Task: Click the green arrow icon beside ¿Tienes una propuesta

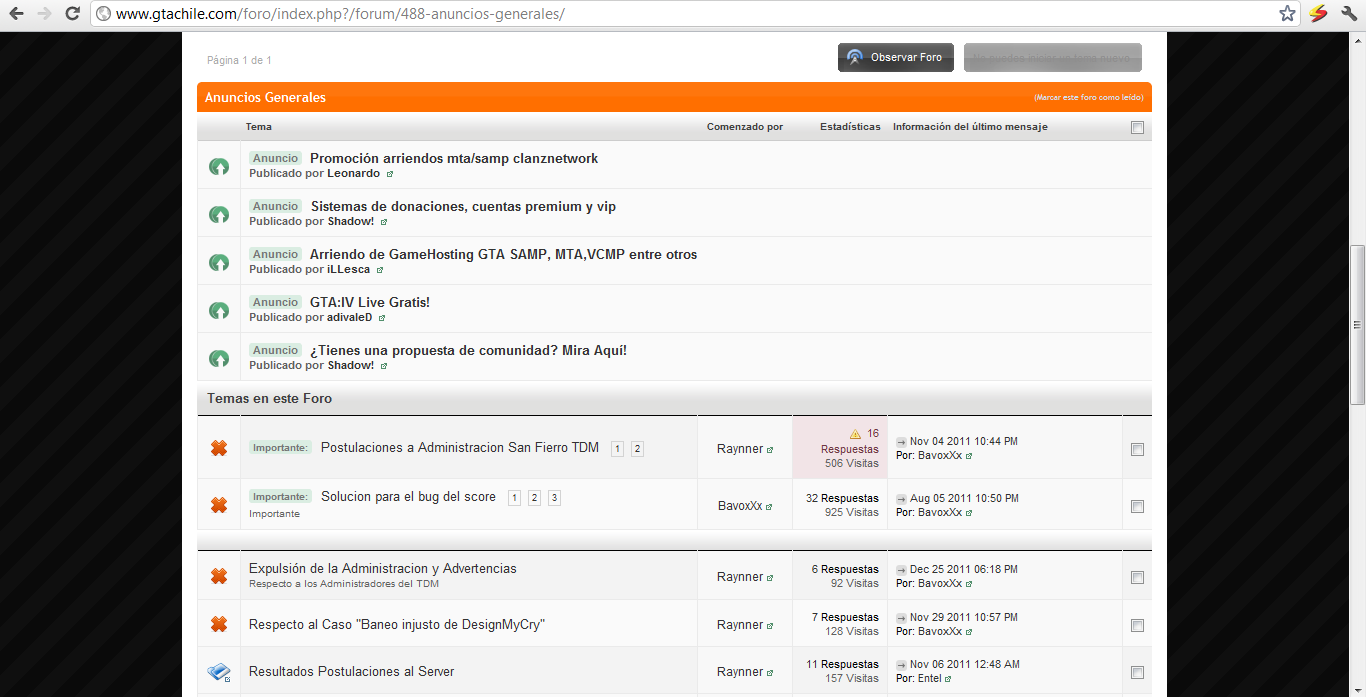Action: point(219,358)
